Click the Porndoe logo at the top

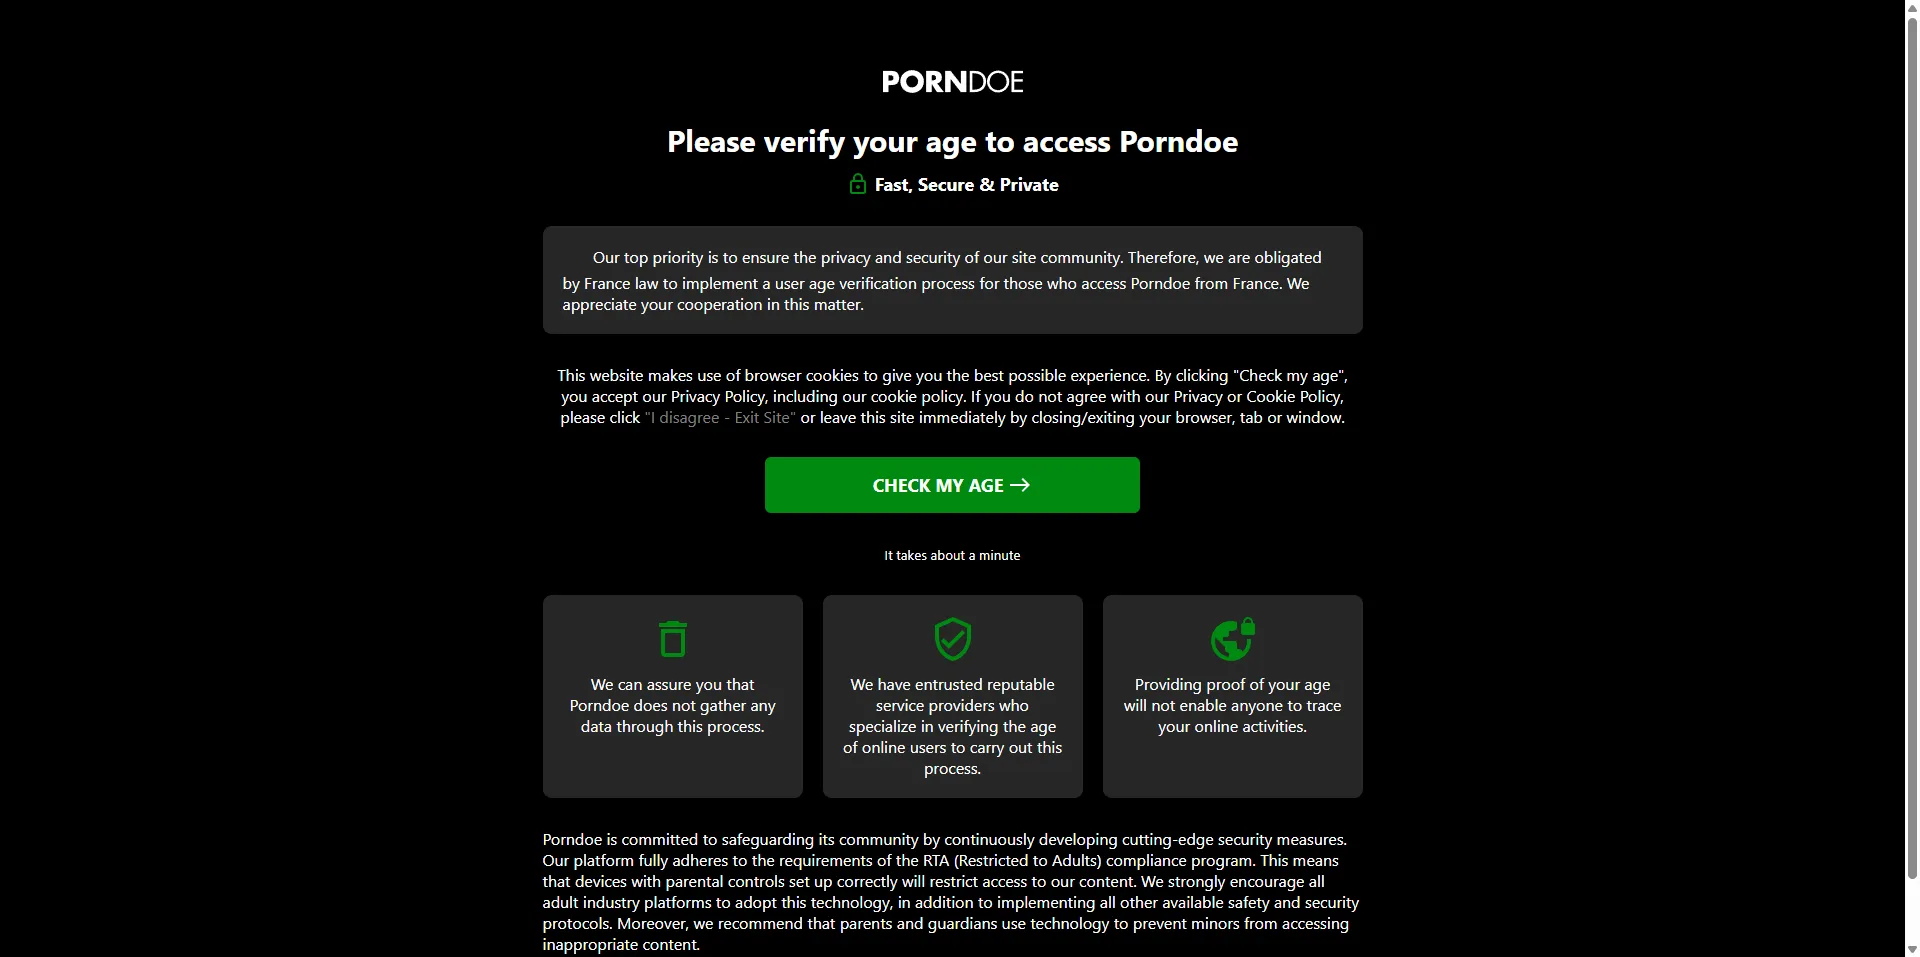pyautogui.click(x=952, y=82)
